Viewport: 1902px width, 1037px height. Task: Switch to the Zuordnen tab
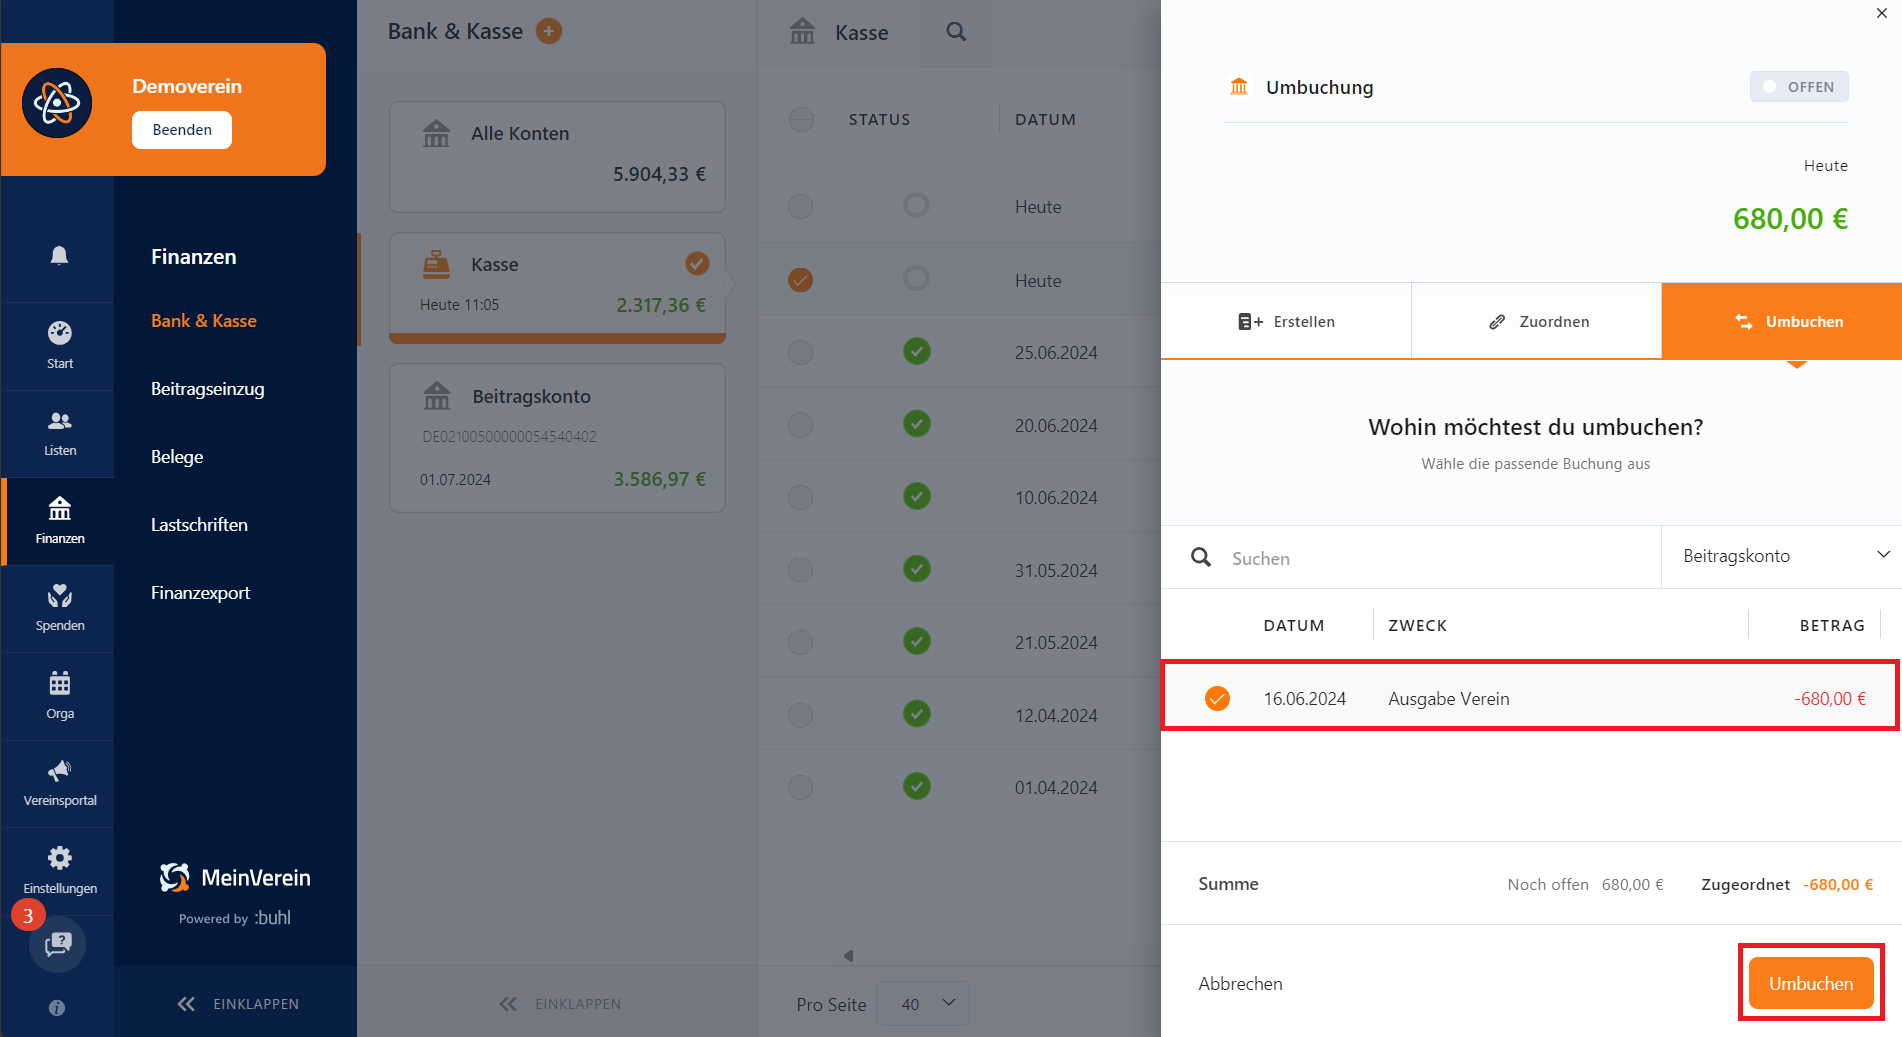1537,321
